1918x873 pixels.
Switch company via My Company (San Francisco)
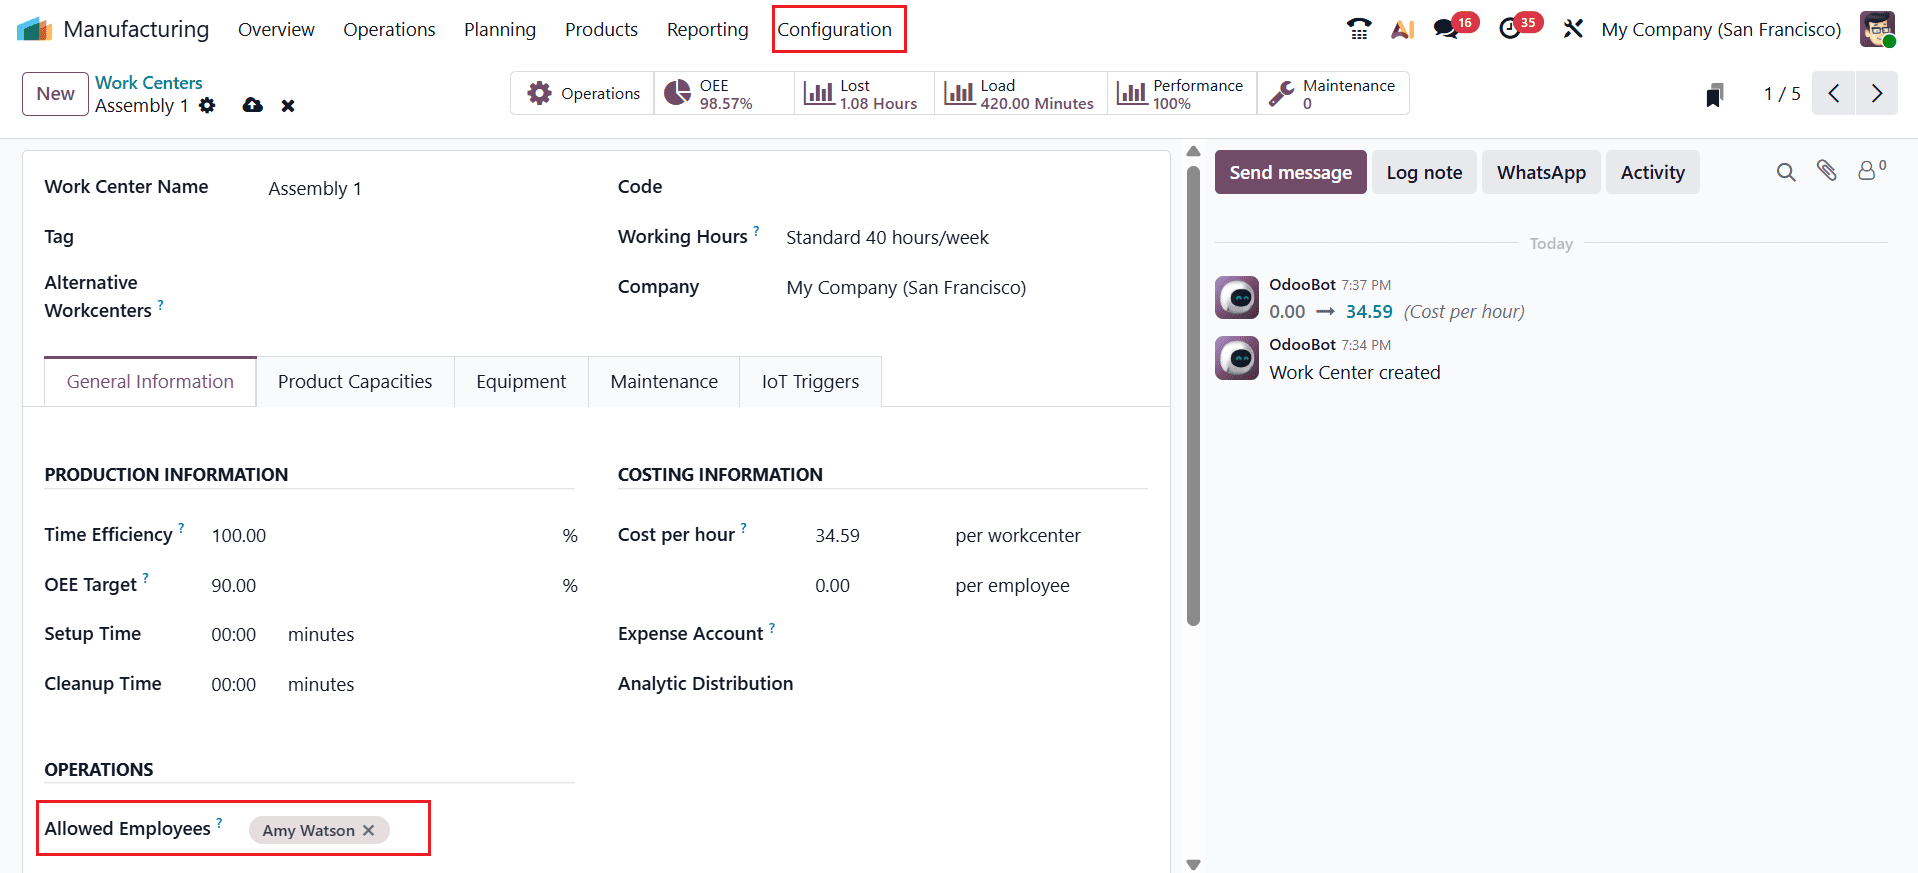[x=1721, y=29]
